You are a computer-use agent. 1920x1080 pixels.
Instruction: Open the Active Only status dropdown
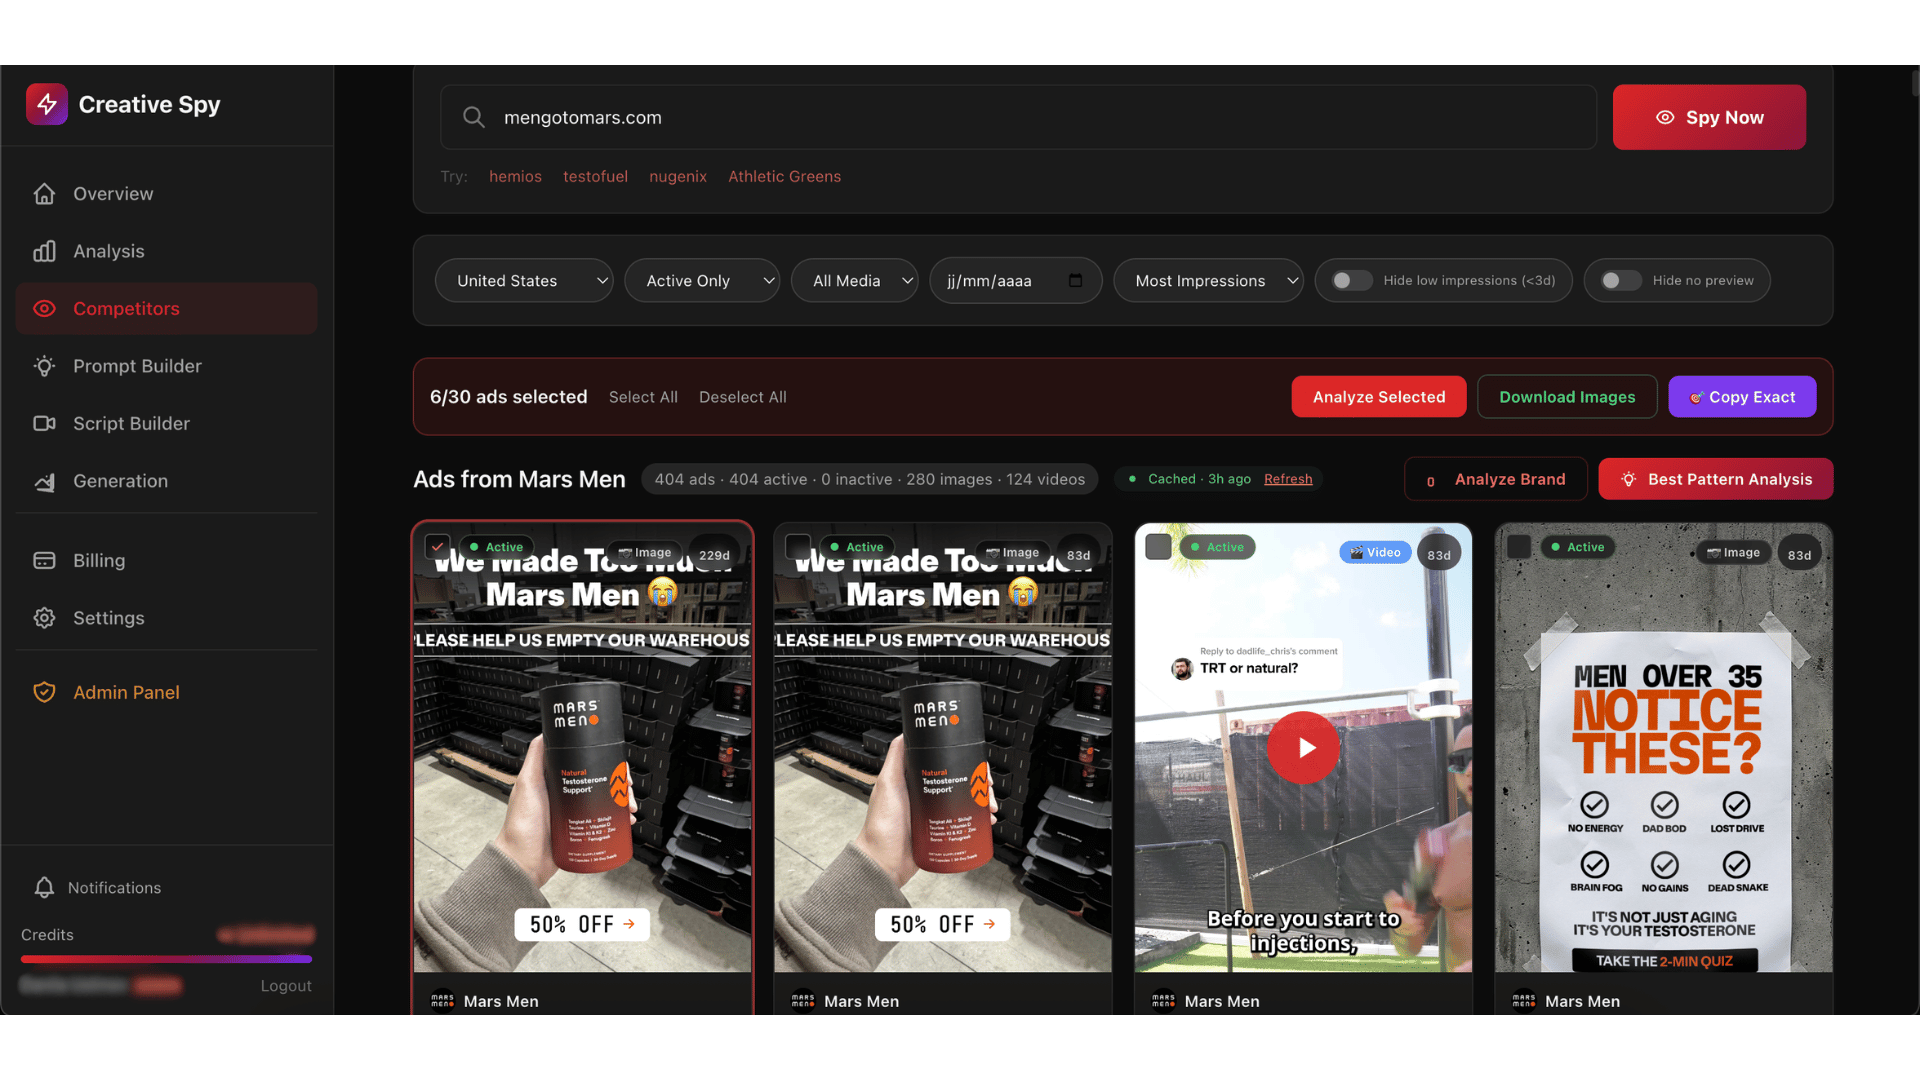click(702, 281)
